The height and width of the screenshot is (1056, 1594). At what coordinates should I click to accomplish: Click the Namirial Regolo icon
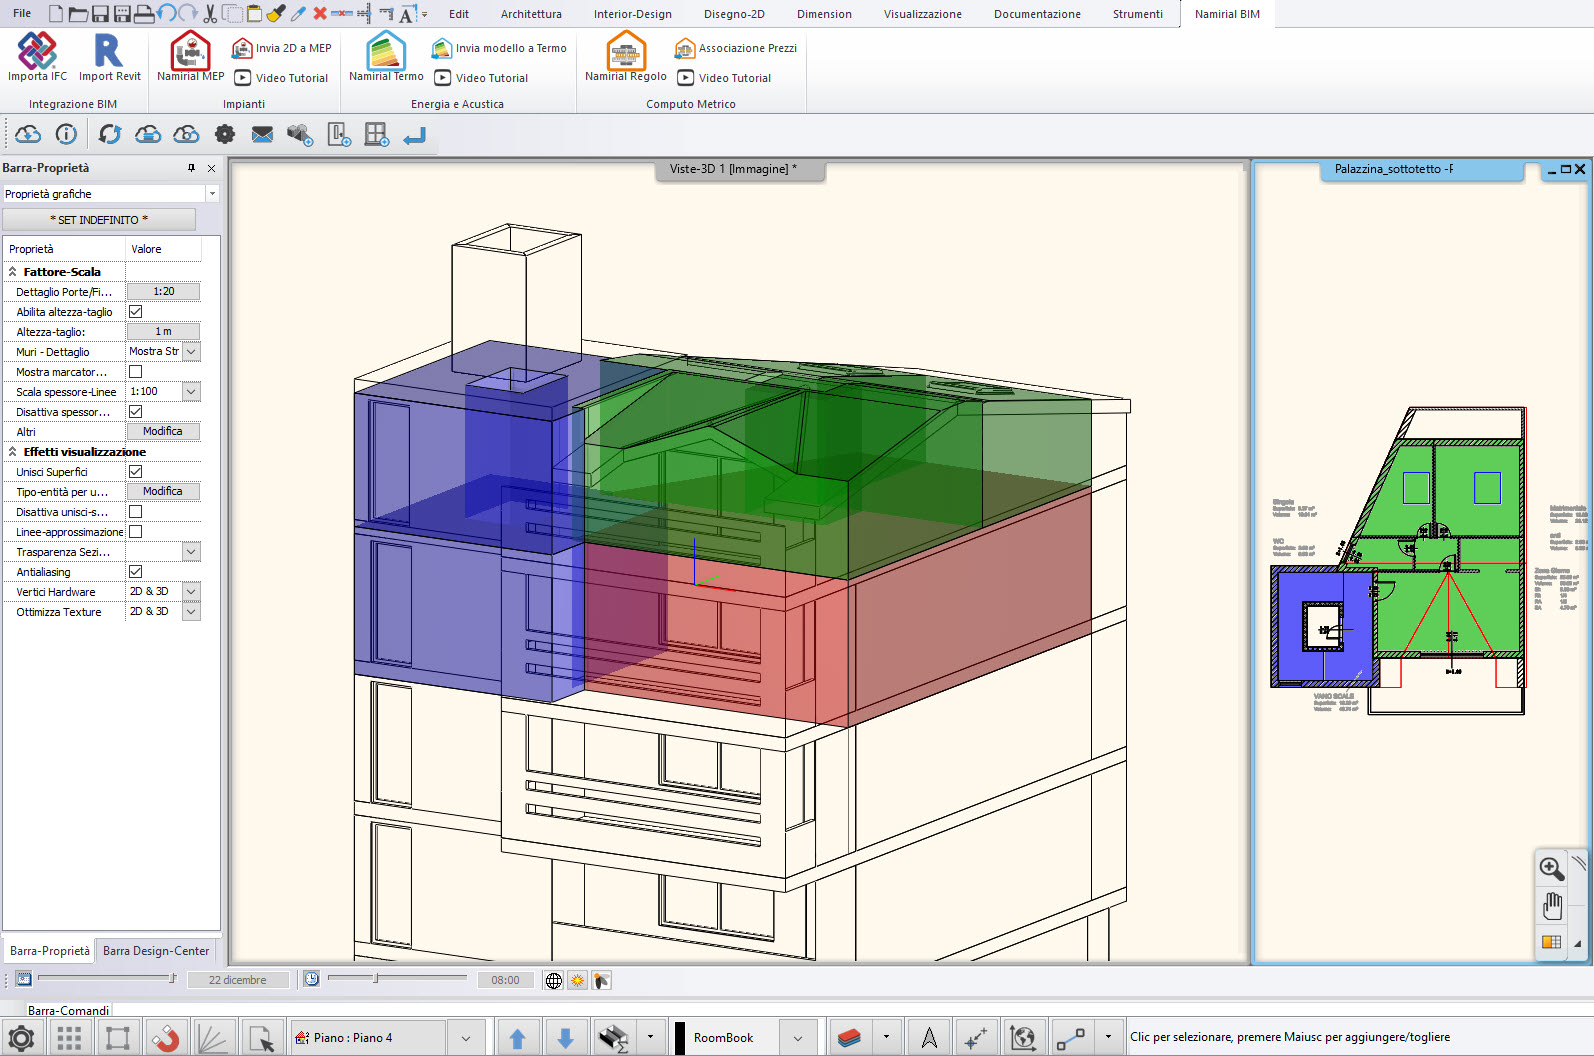(625, 52)
